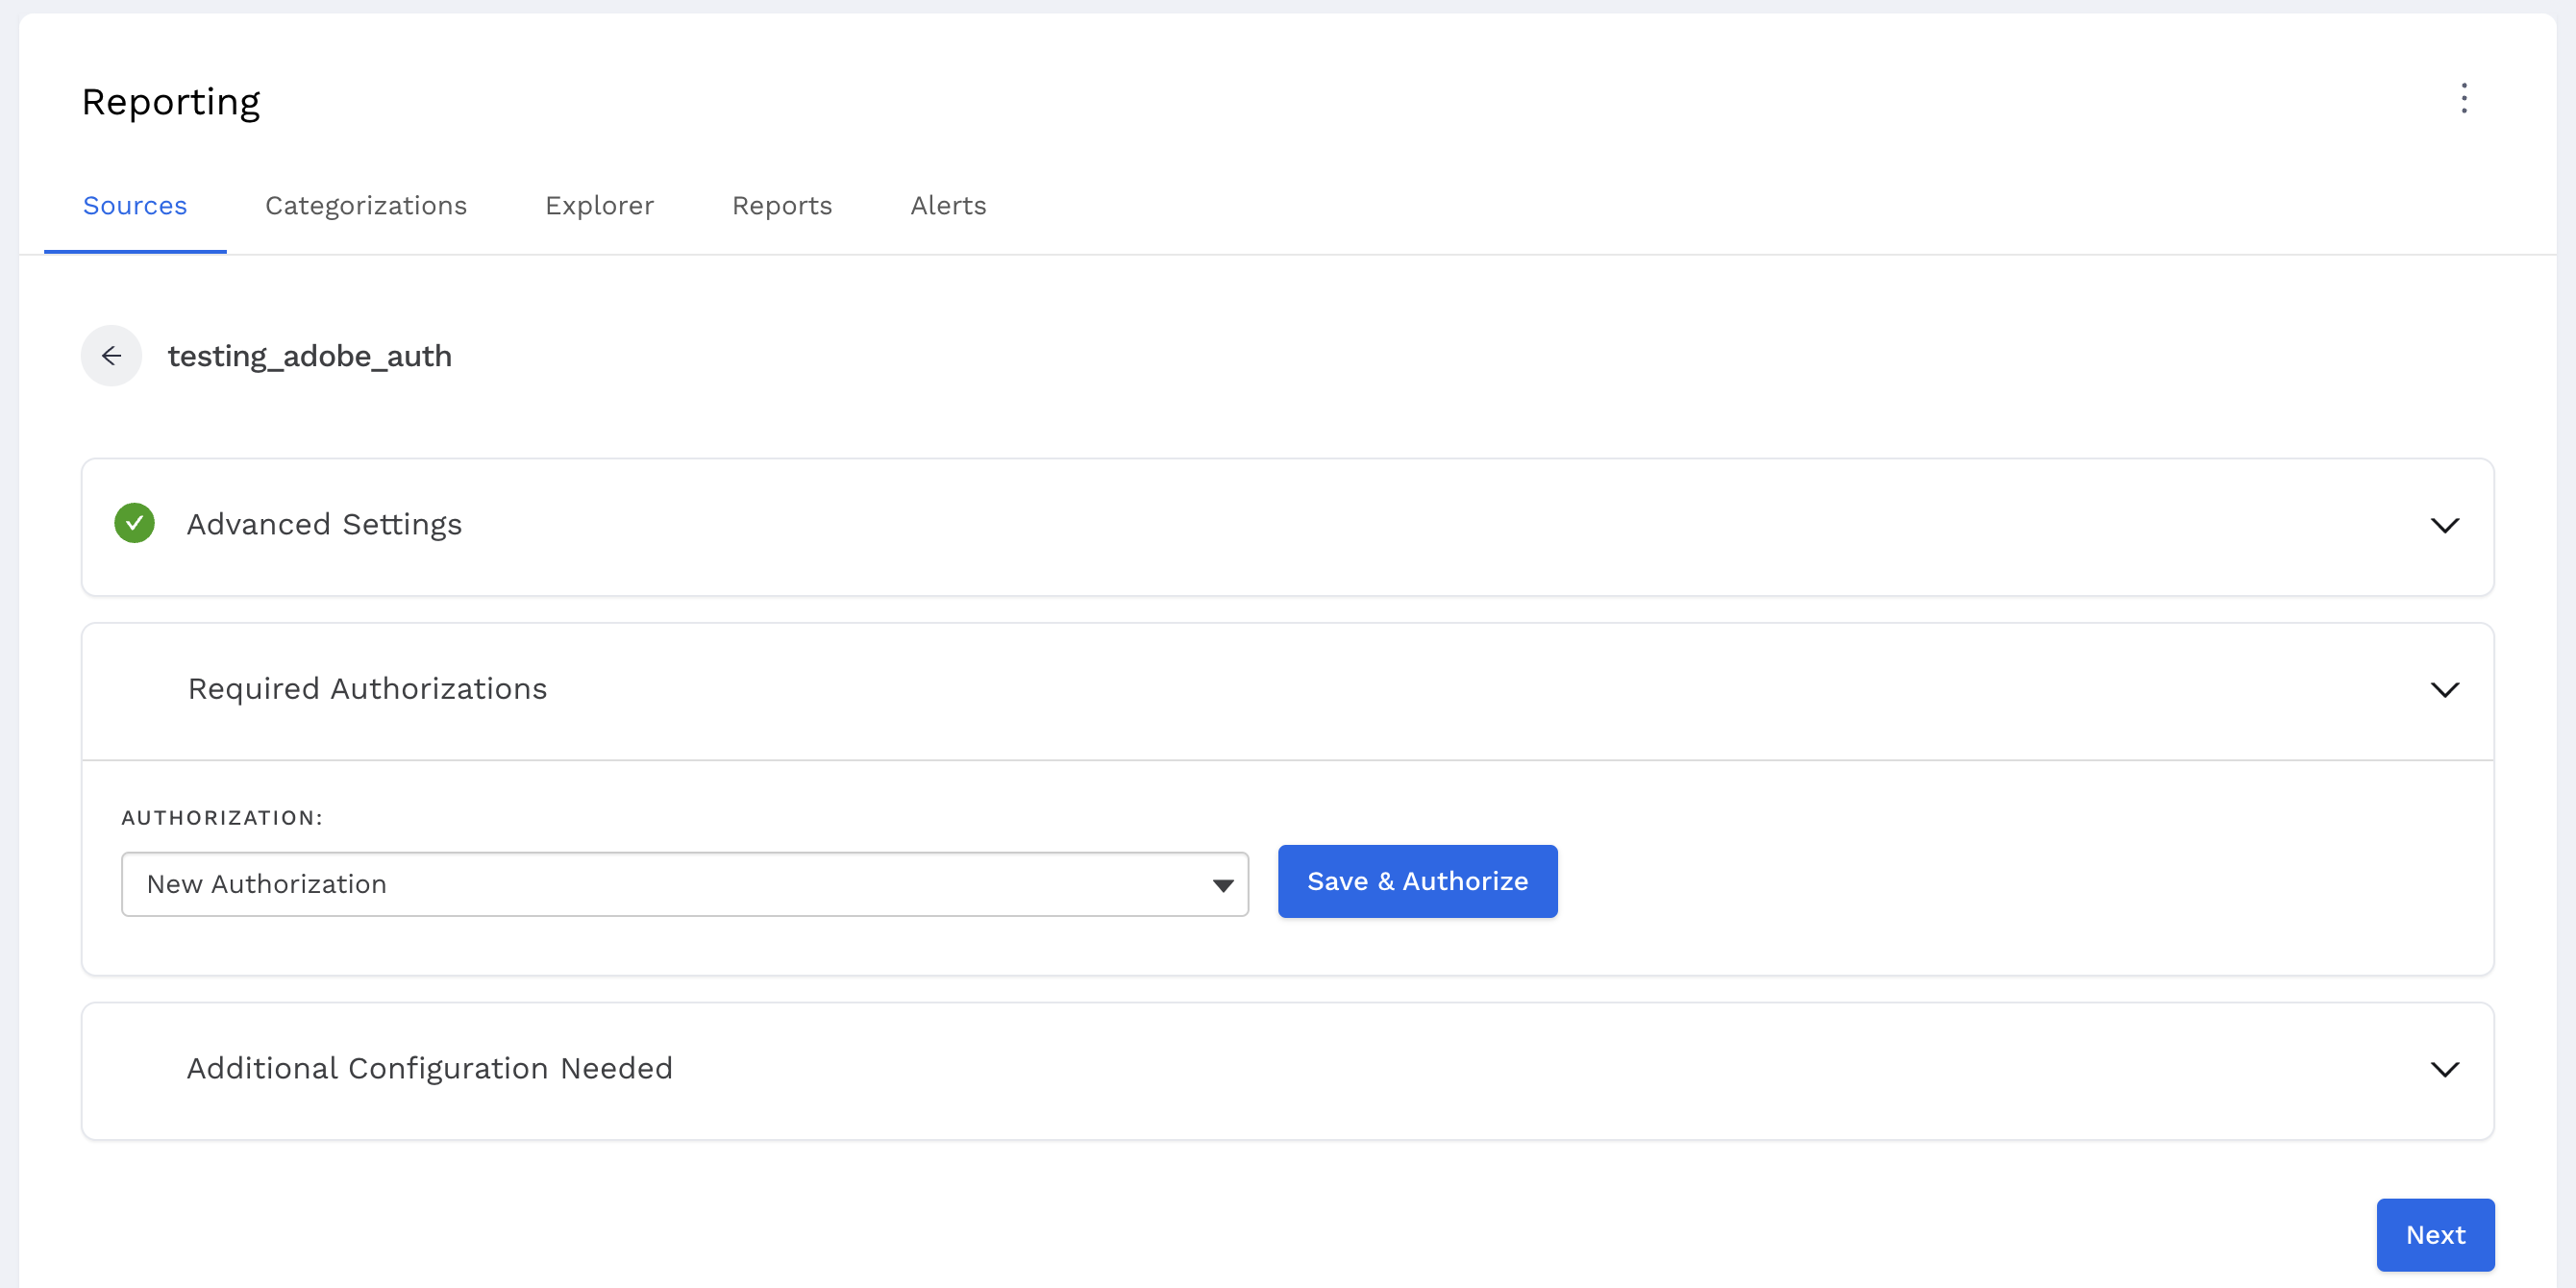Click the Required Authorizations header text
Image resolution: width=2576 pixels, height=1288 pixels.
[x=367, y=689]
